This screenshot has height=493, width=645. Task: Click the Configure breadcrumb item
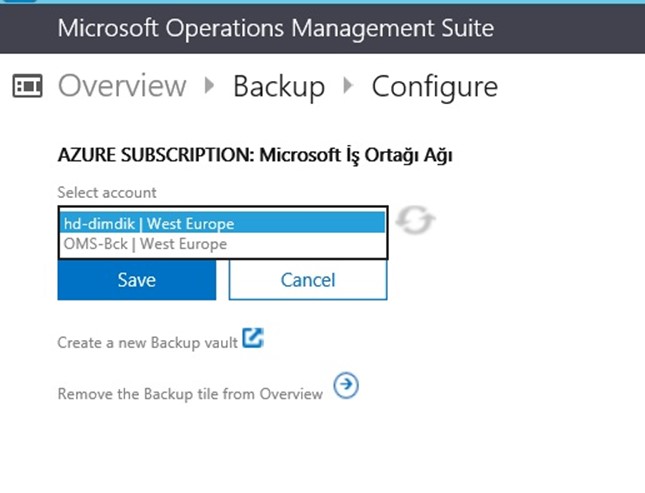point(435,87)
